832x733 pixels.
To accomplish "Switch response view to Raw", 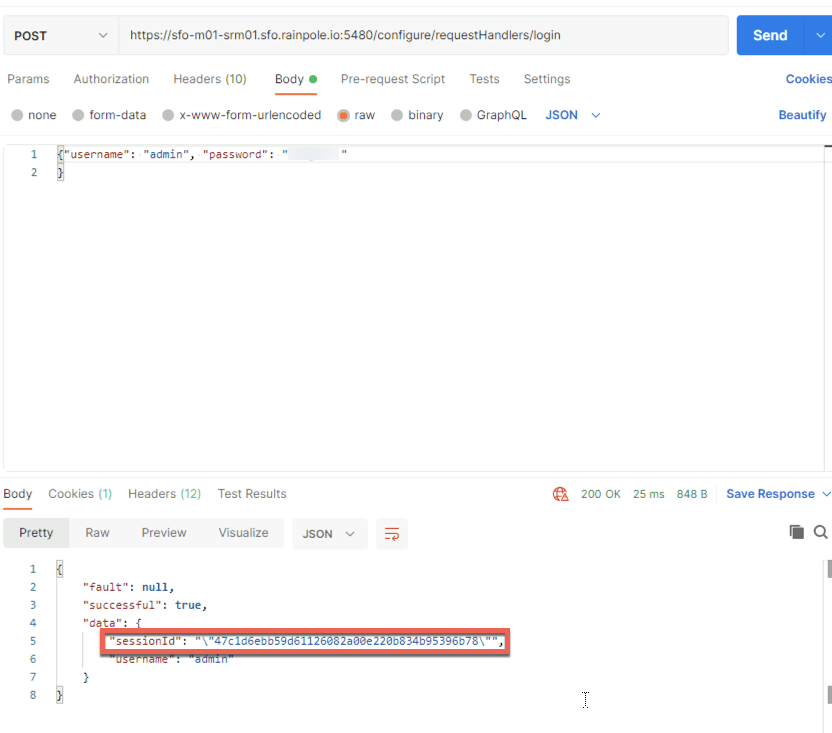I will 97,533.
